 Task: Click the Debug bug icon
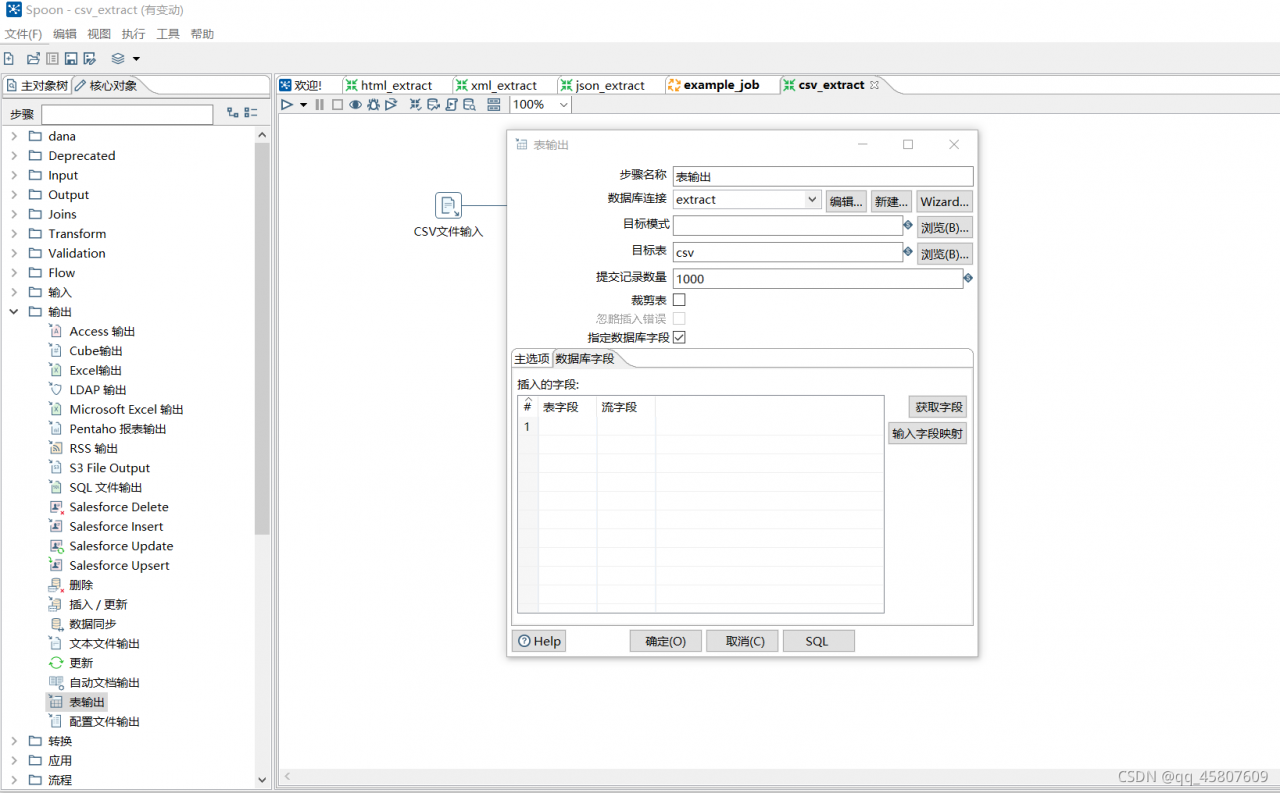pyautogui.click(x=373, y=104)
